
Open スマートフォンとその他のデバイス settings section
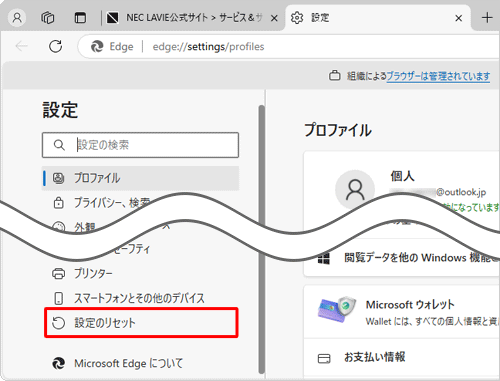pyautogui.click(x=140, y=298)
